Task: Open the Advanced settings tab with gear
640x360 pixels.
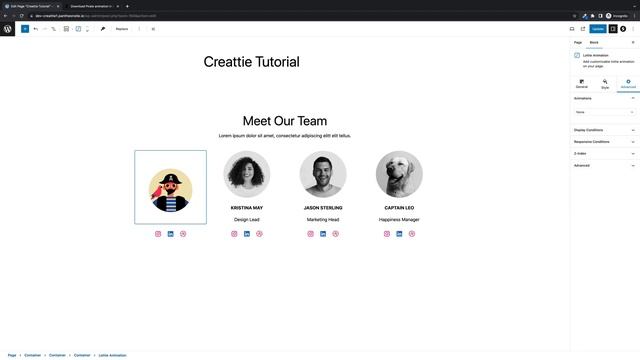Action: pos(628,84)
